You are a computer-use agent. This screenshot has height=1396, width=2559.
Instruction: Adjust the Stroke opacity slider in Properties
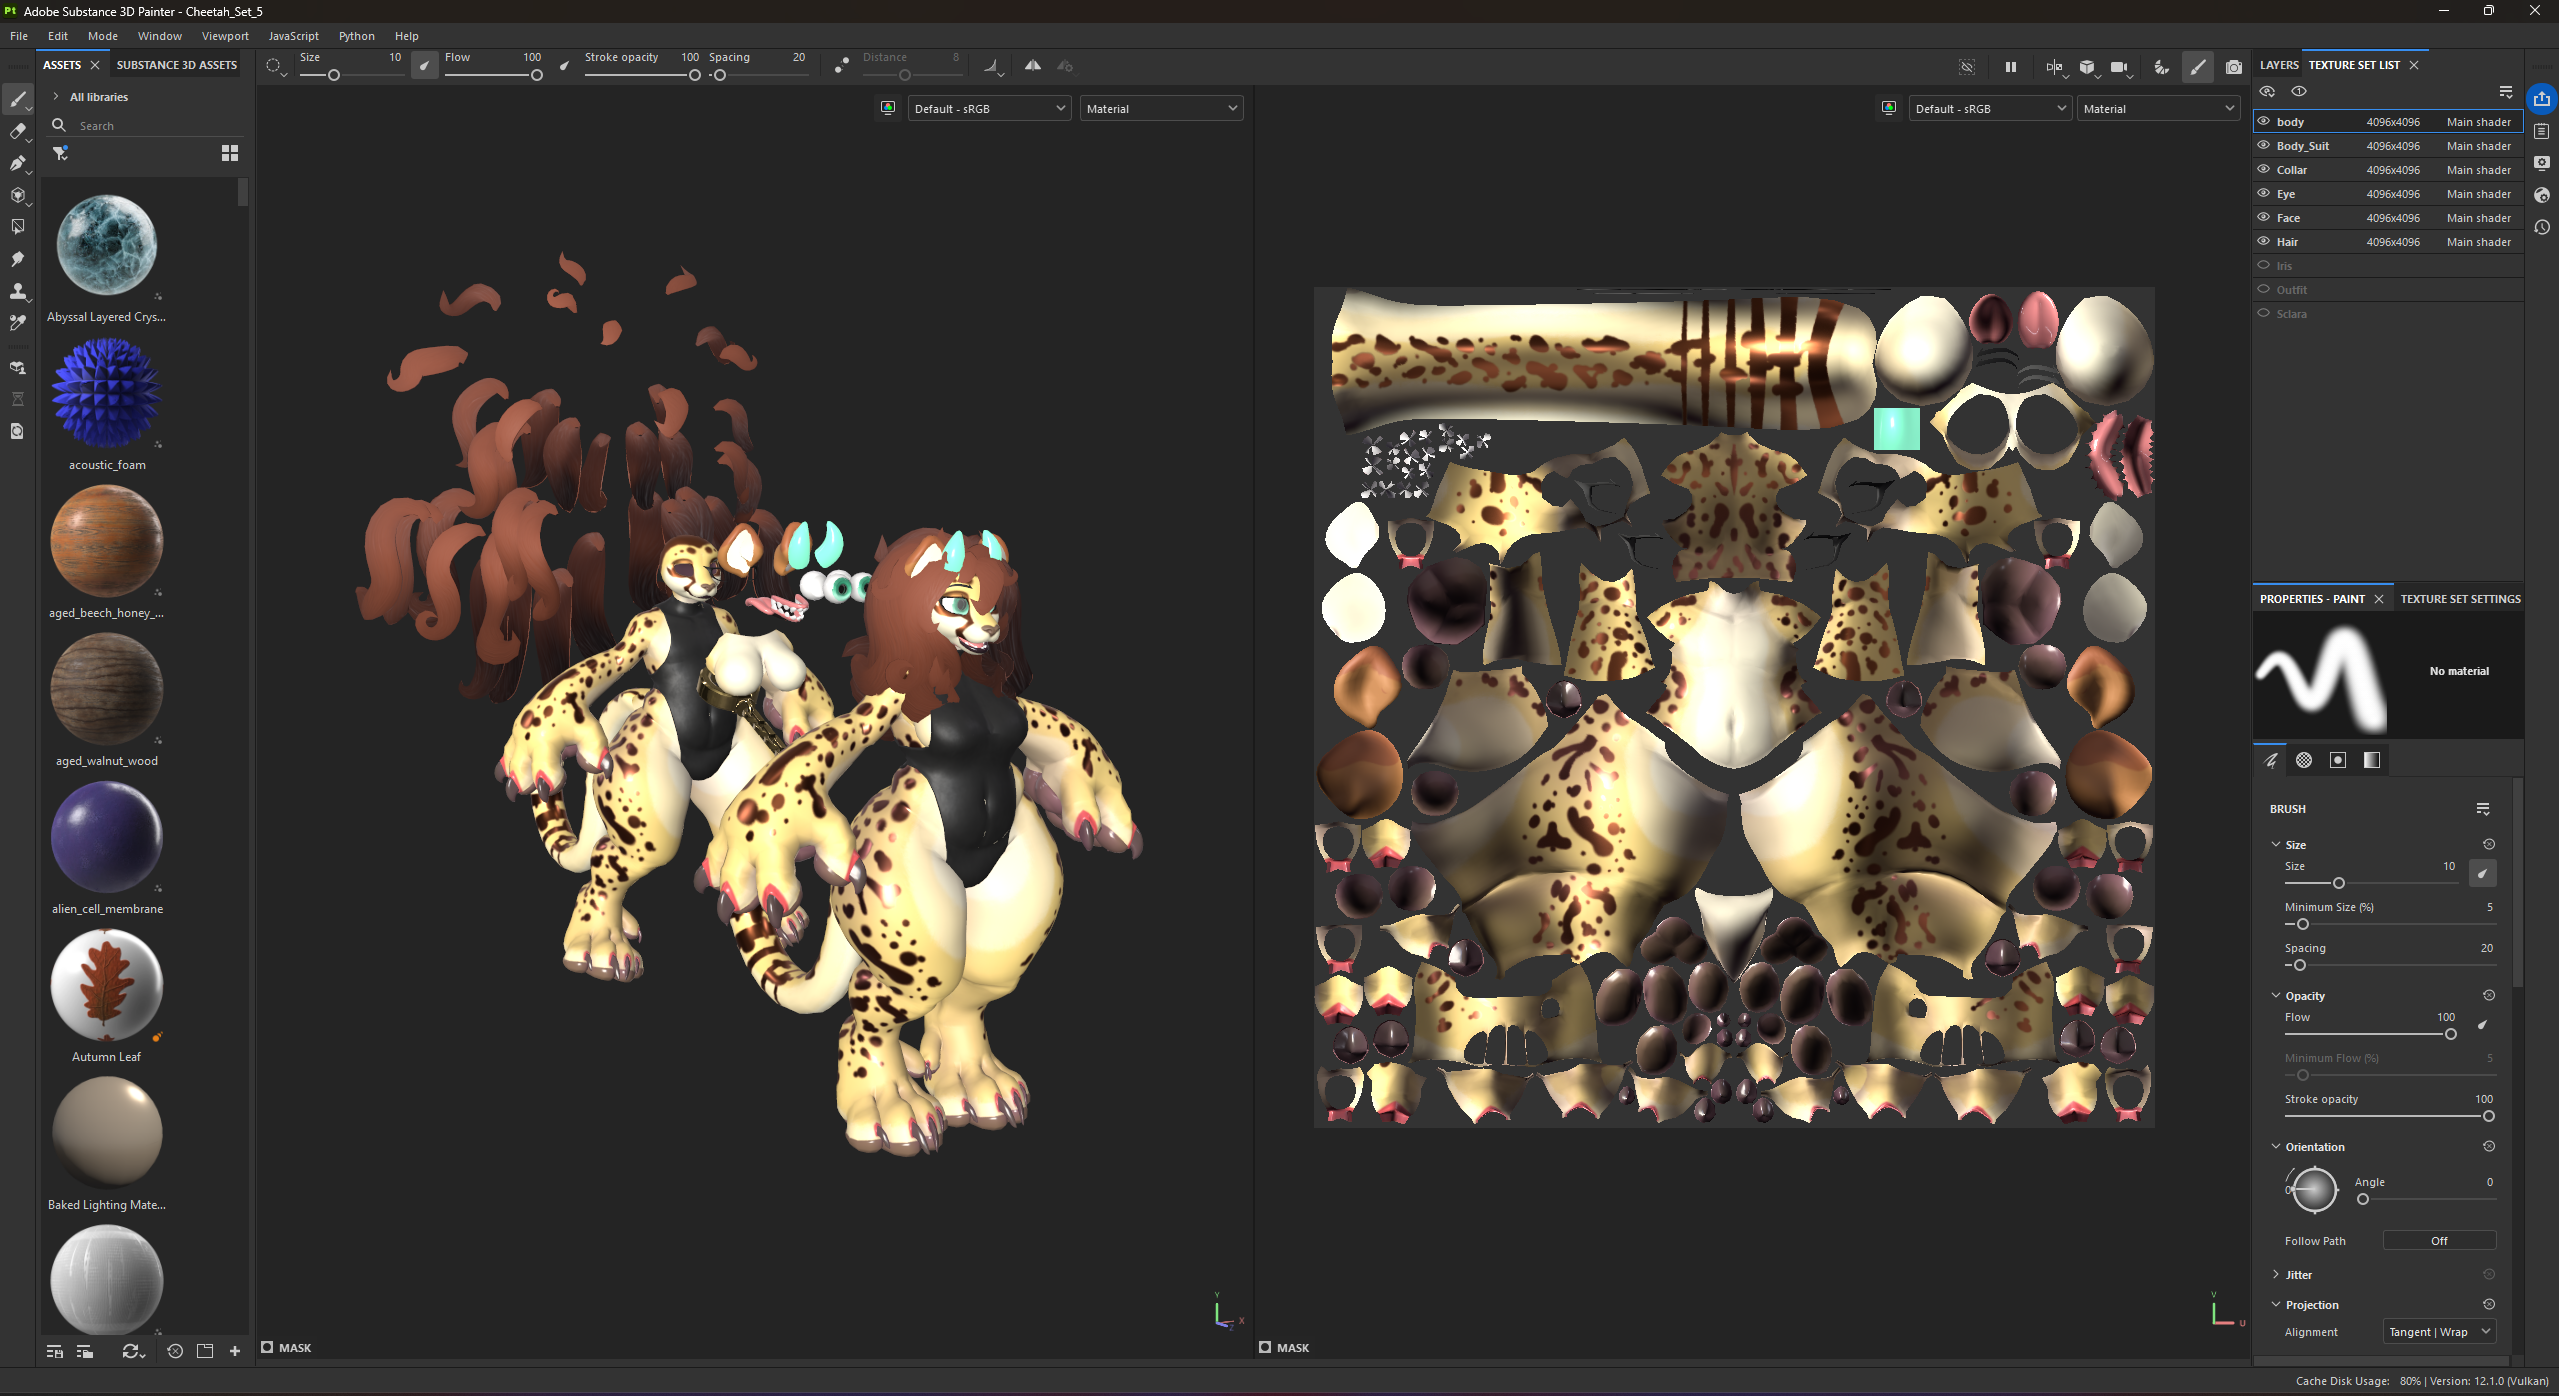[x=2388, y=1116]
